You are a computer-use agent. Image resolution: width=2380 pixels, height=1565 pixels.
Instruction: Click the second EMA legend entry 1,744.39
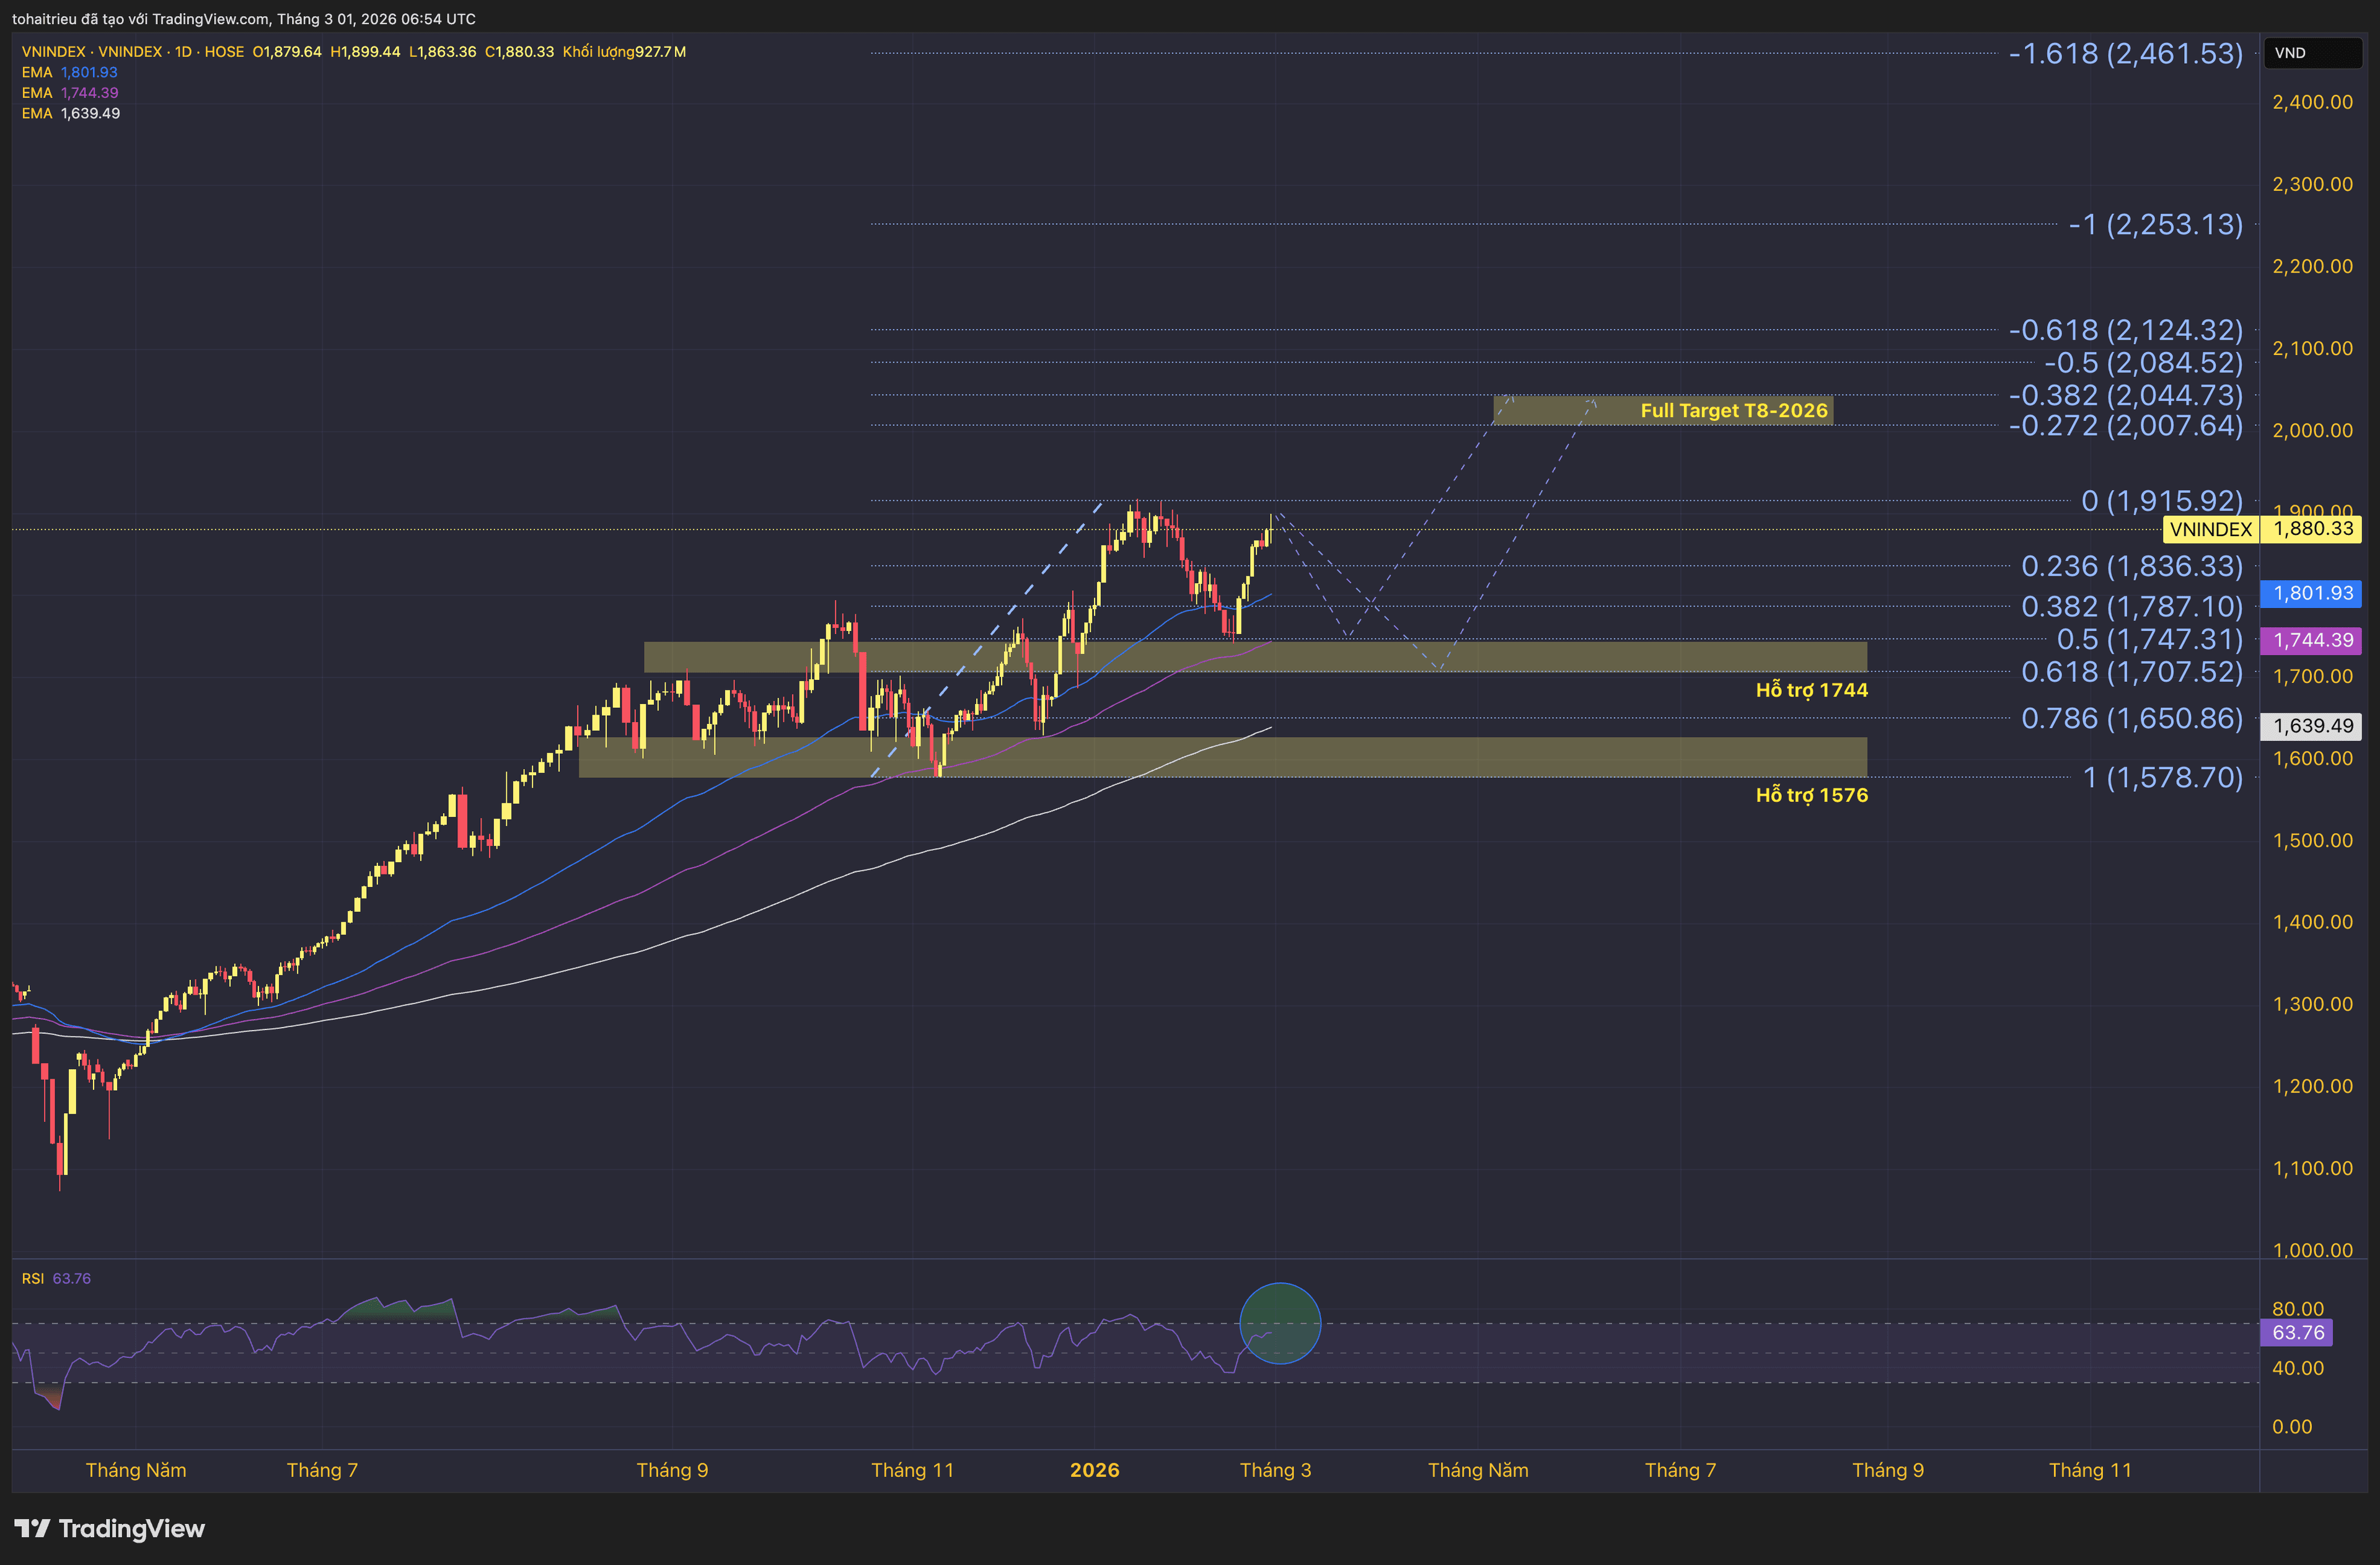(x=70, y=93)
